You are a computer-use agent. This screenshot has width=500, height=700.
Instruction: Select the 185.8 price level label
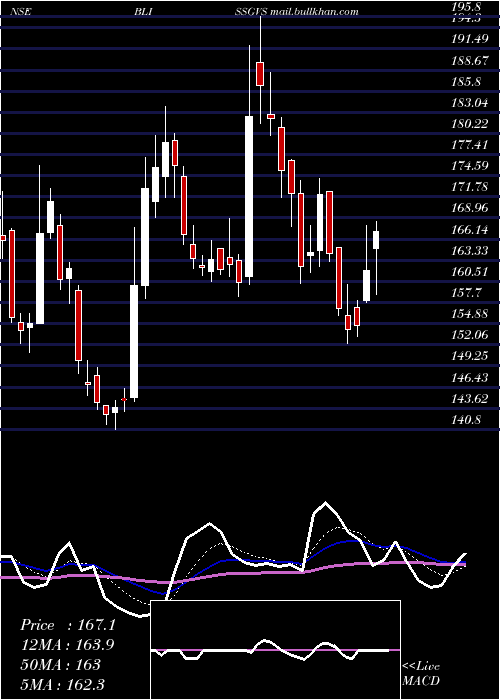pos(466,82)
